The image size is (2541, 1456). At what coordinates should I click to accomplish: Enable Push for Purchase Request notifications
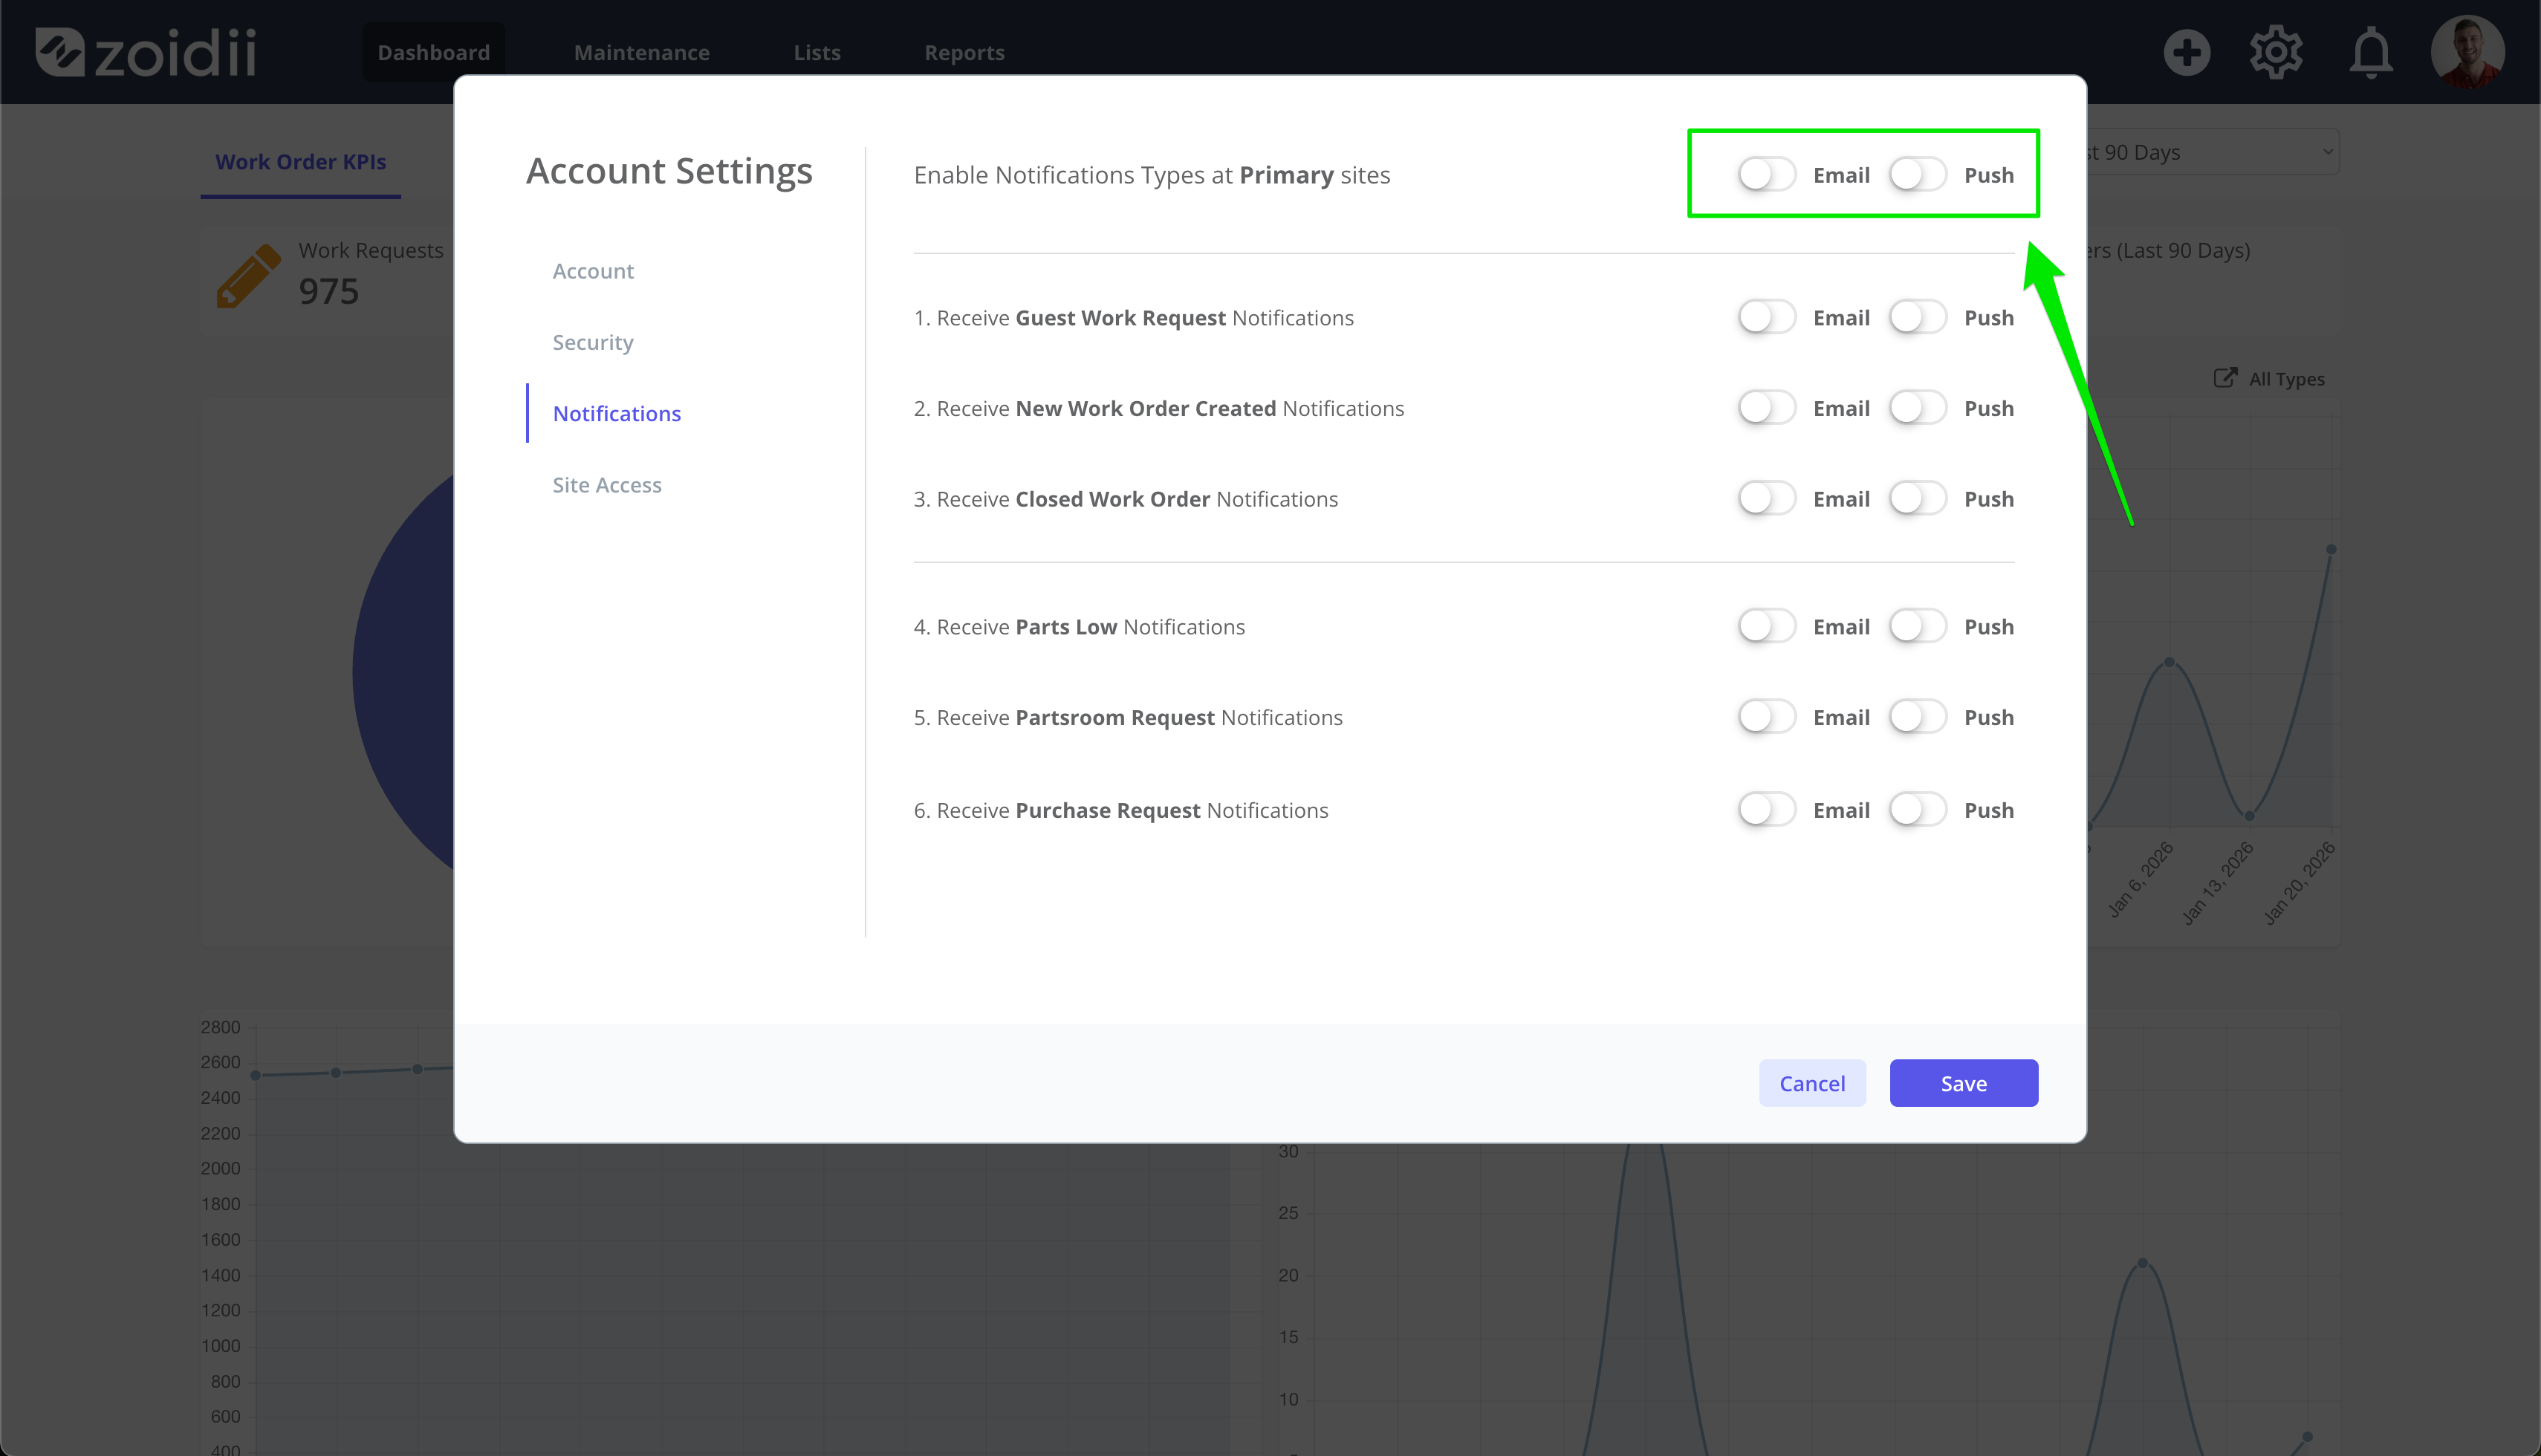click(x=1918, y=809)
